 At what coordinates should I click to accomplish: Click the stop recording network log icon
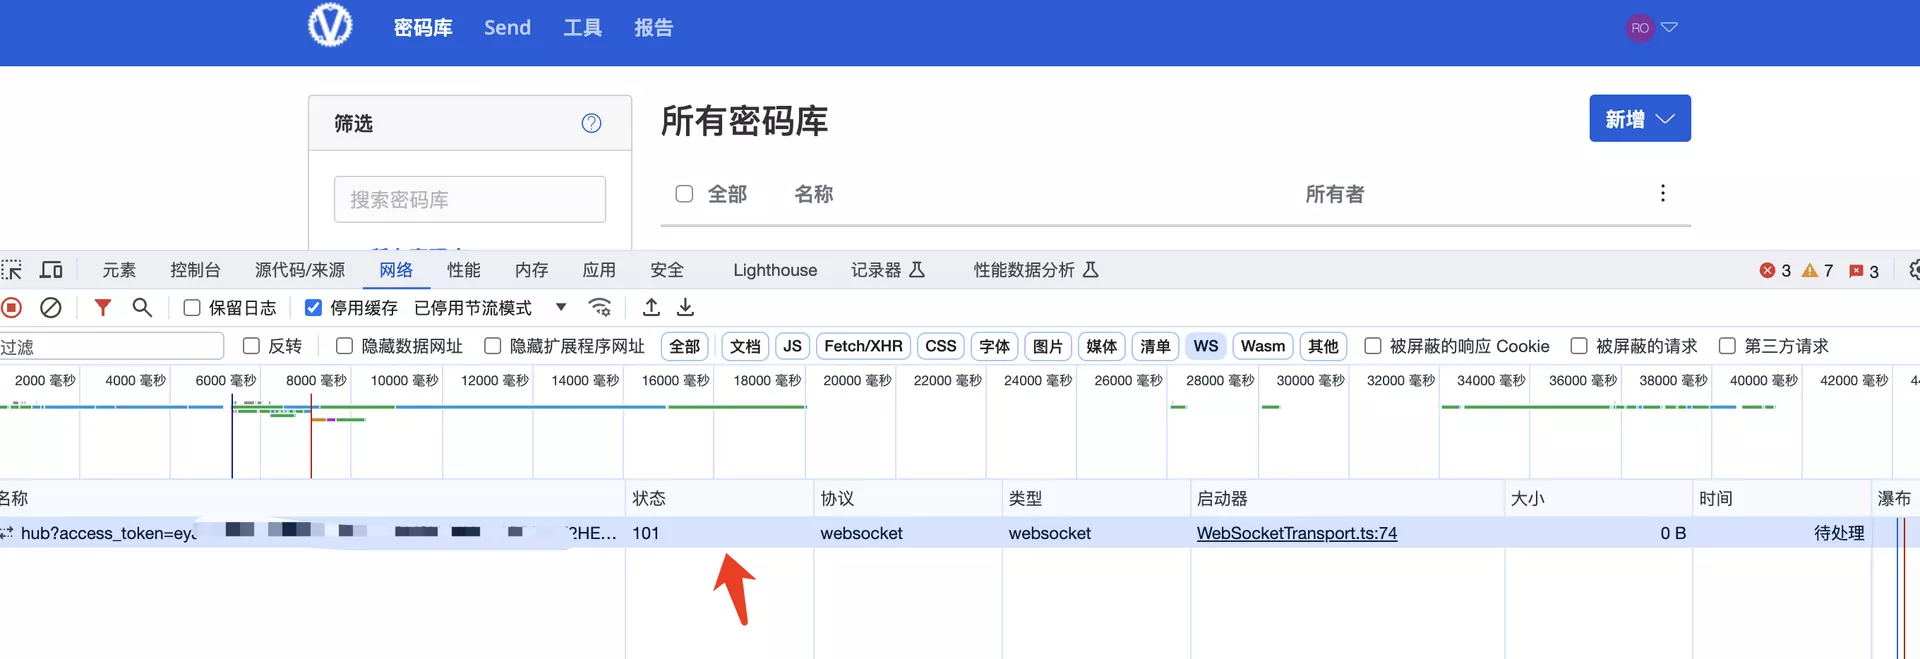pos(12,308)
